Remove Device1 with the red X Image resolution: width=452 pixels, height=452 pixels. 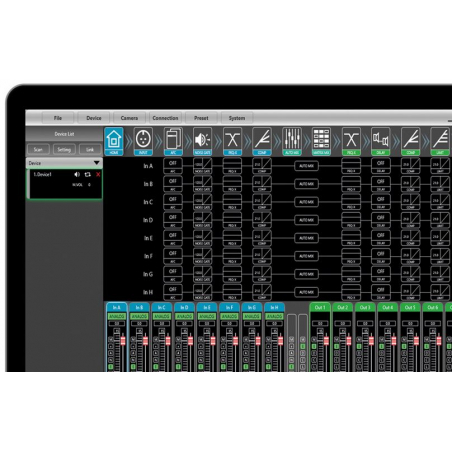98,175
